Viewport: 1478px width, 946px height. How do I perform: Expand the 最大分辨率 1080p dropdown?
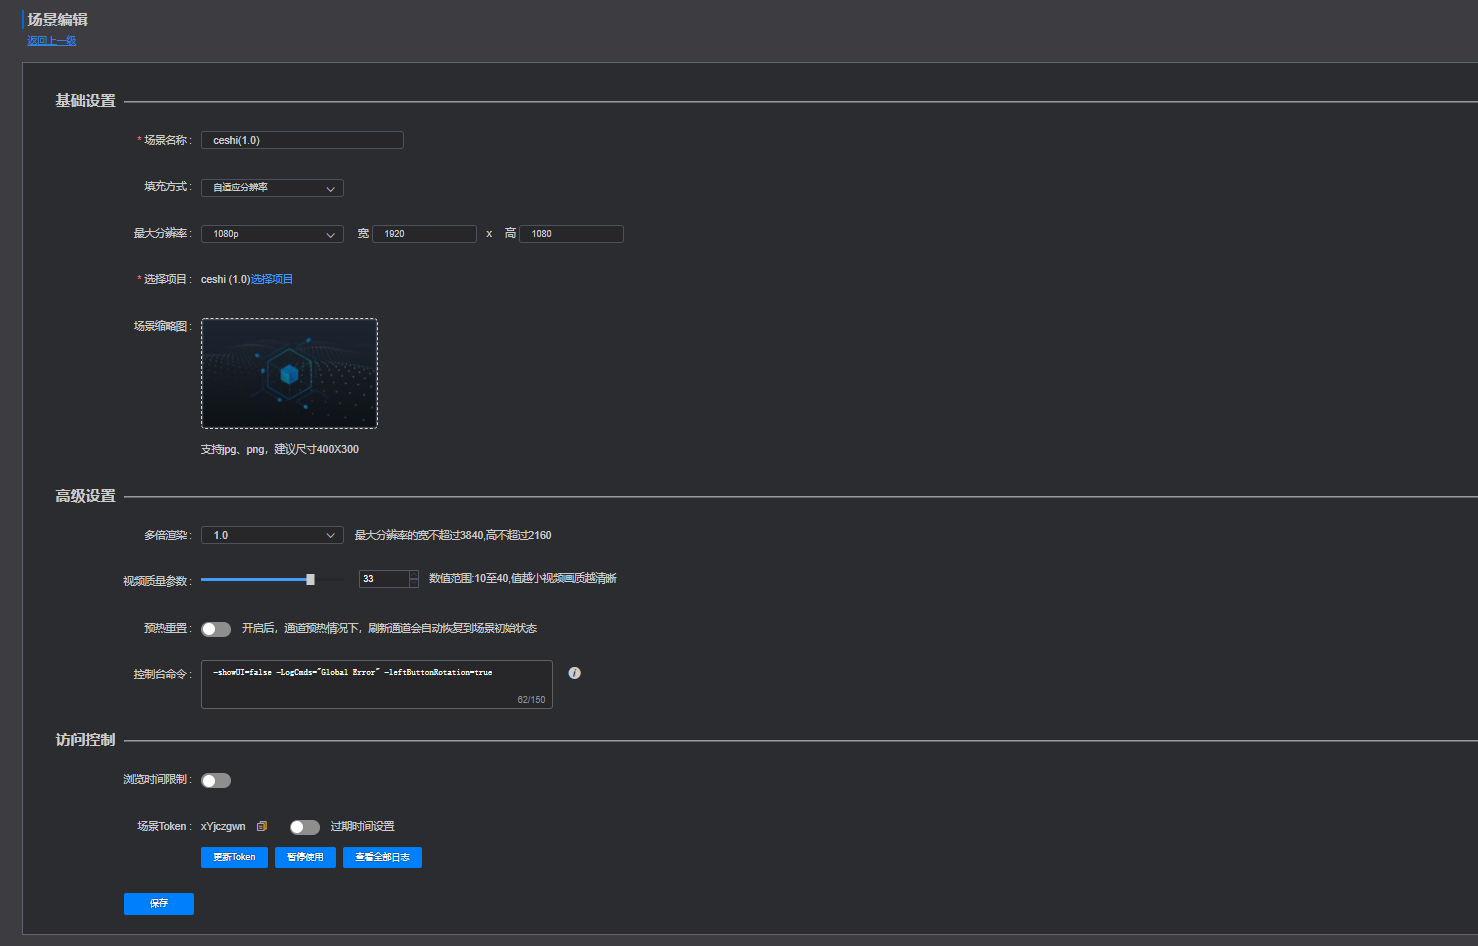click(272, 234)
